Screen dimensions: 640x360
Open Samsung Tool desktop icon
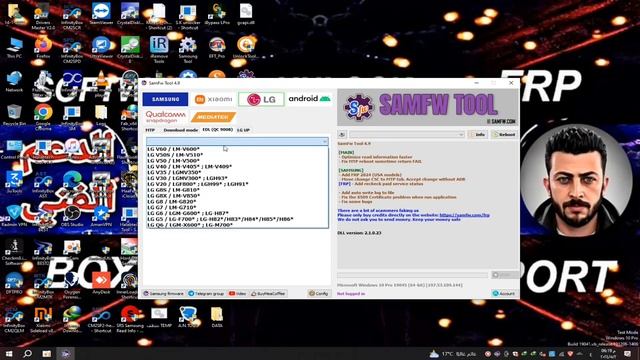(188, 49)
